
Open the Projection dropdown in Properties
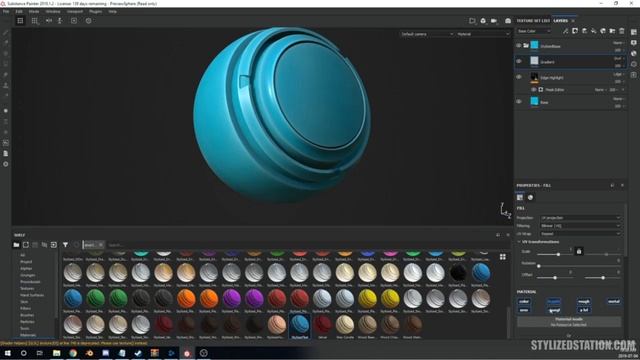coord(580,218)
